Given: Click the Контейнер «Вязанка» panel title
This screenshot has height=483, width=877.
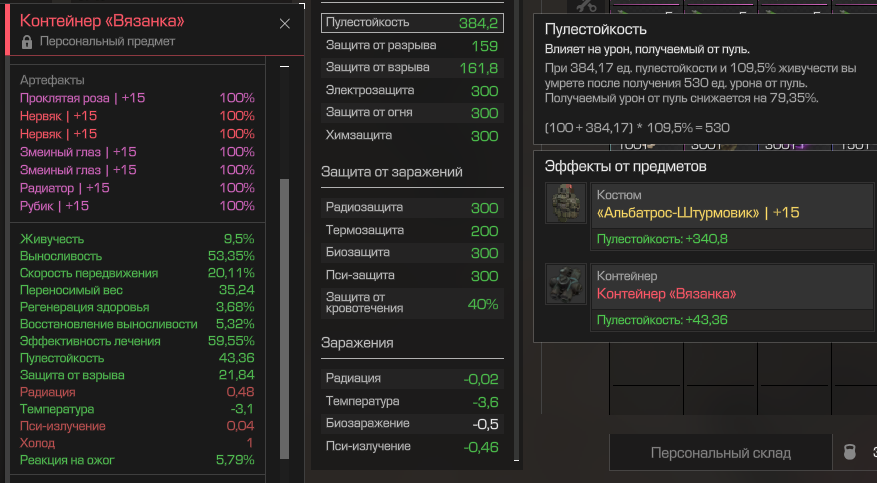Looking at the screenshot, I should pos(102,21).
